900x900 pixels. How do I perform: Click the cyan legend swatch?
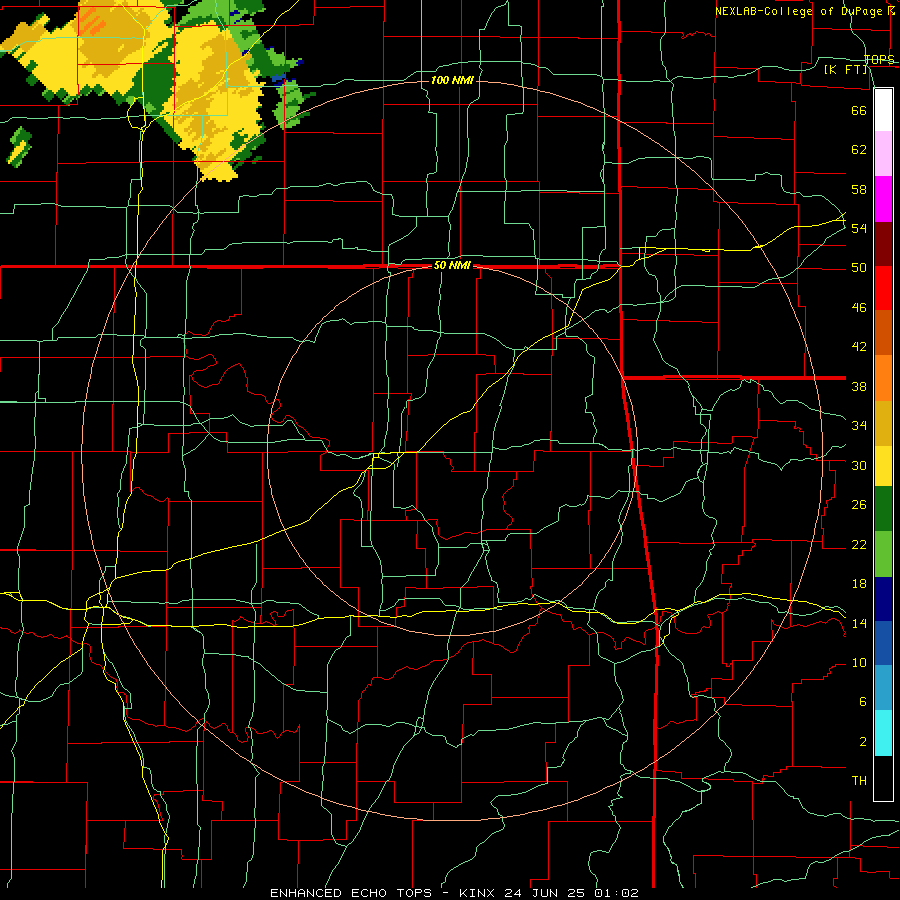coord(883,733)
